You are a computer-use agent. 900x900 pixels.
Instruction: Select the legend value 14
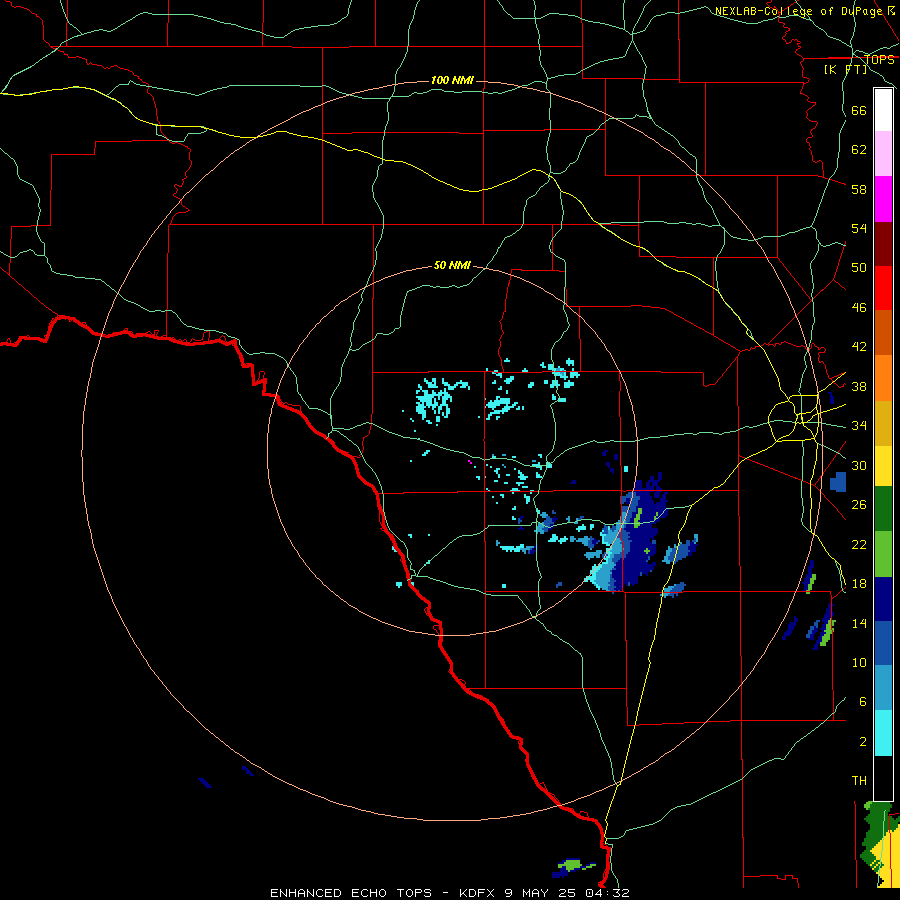click(859, 623)
